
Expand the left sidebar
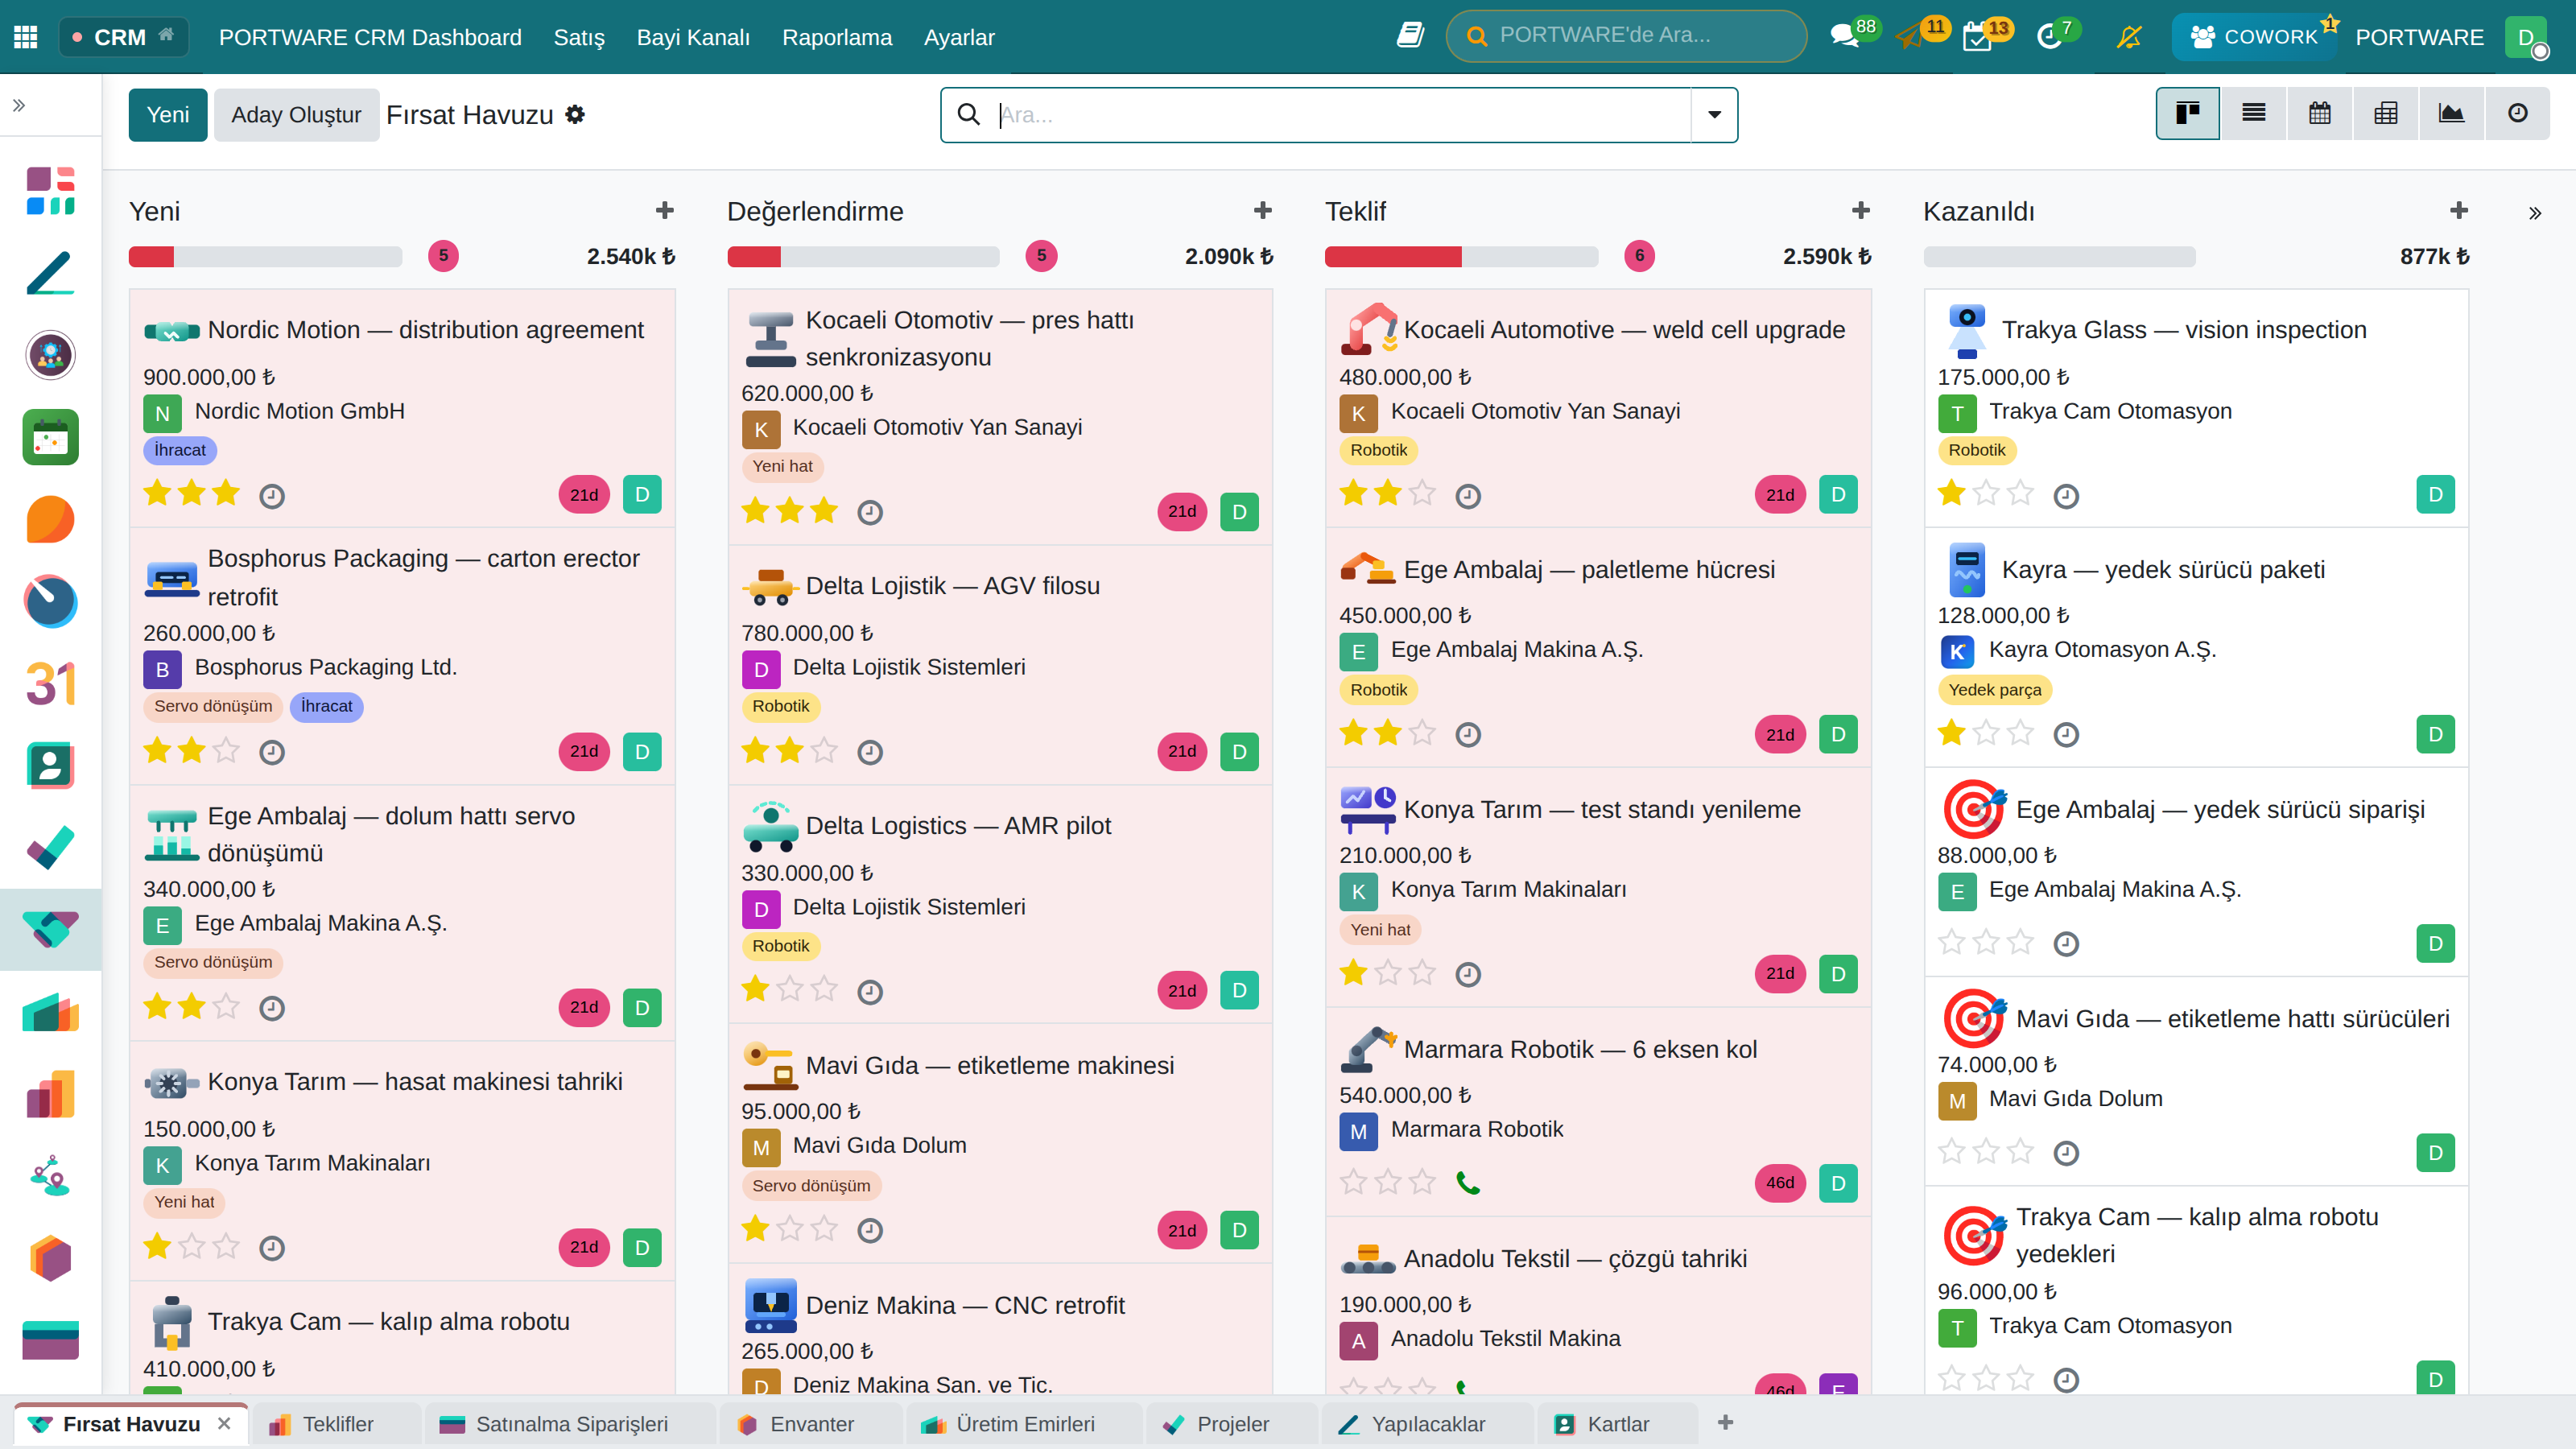click(x=19, y=105)
